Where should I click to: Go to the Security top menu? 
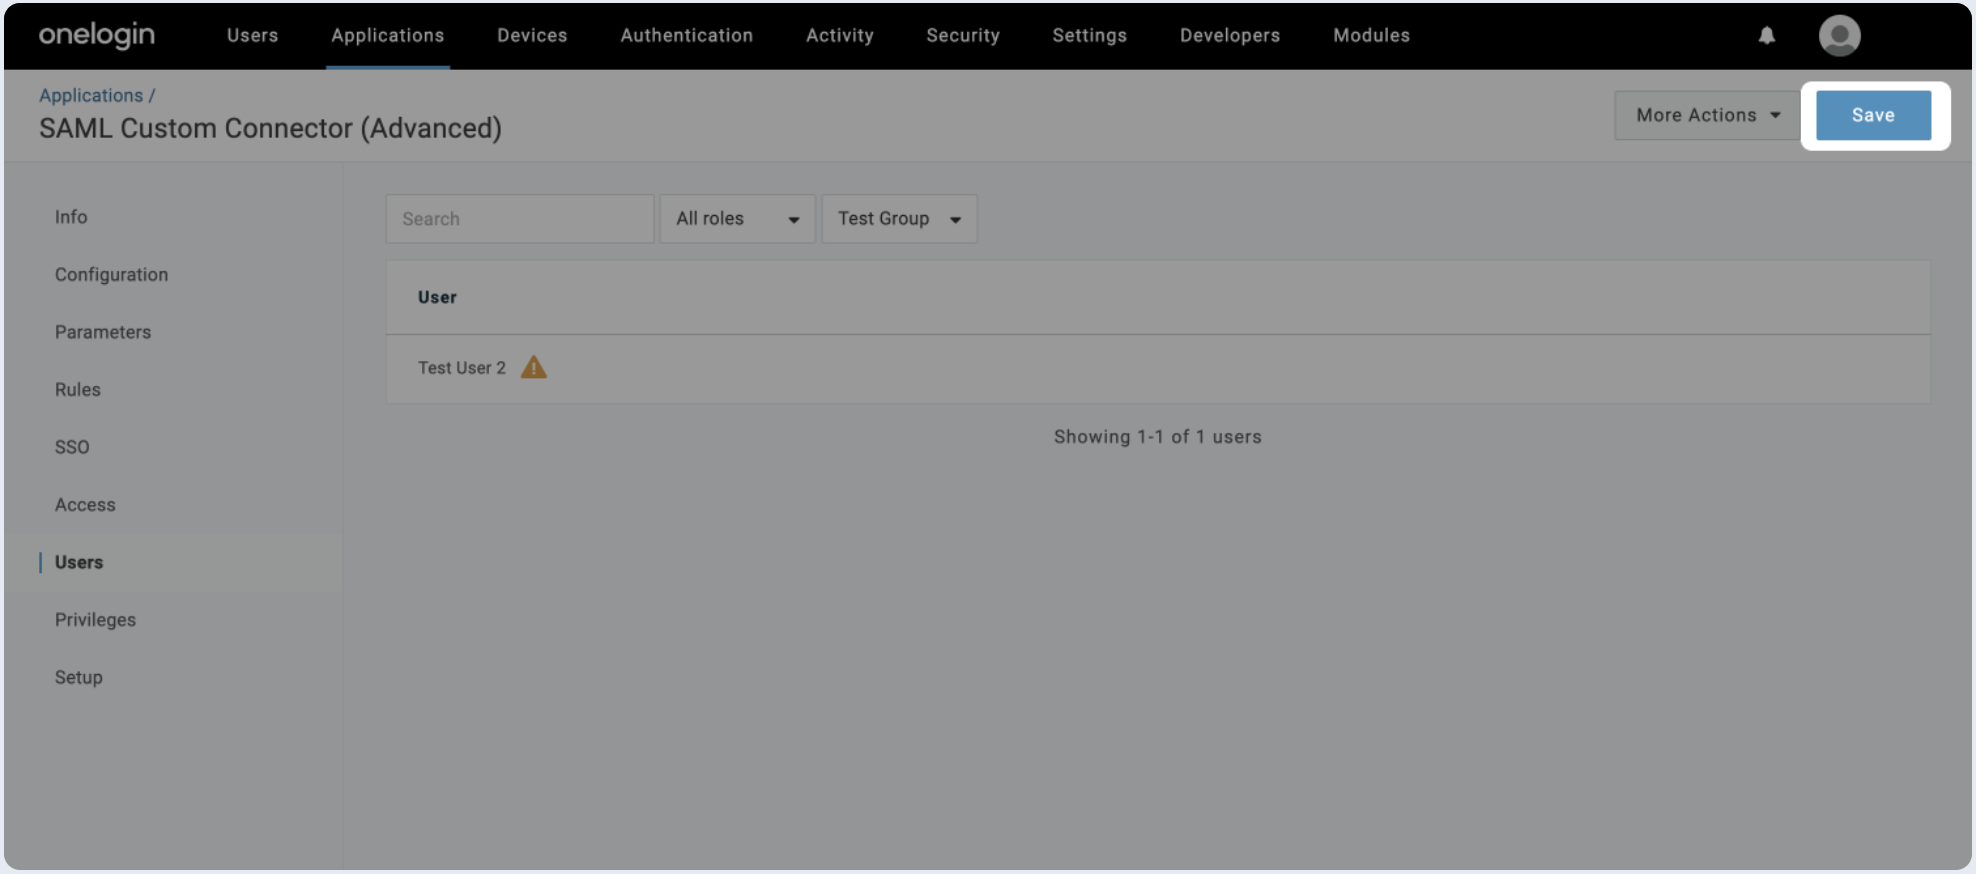tap(962, 35)
